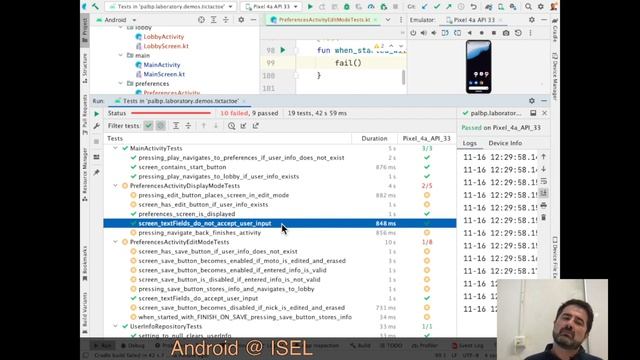The height and width of the screenshot is (360, 640).
Task: Open Gradle side tool window
Action: click(x=555, y=31)
